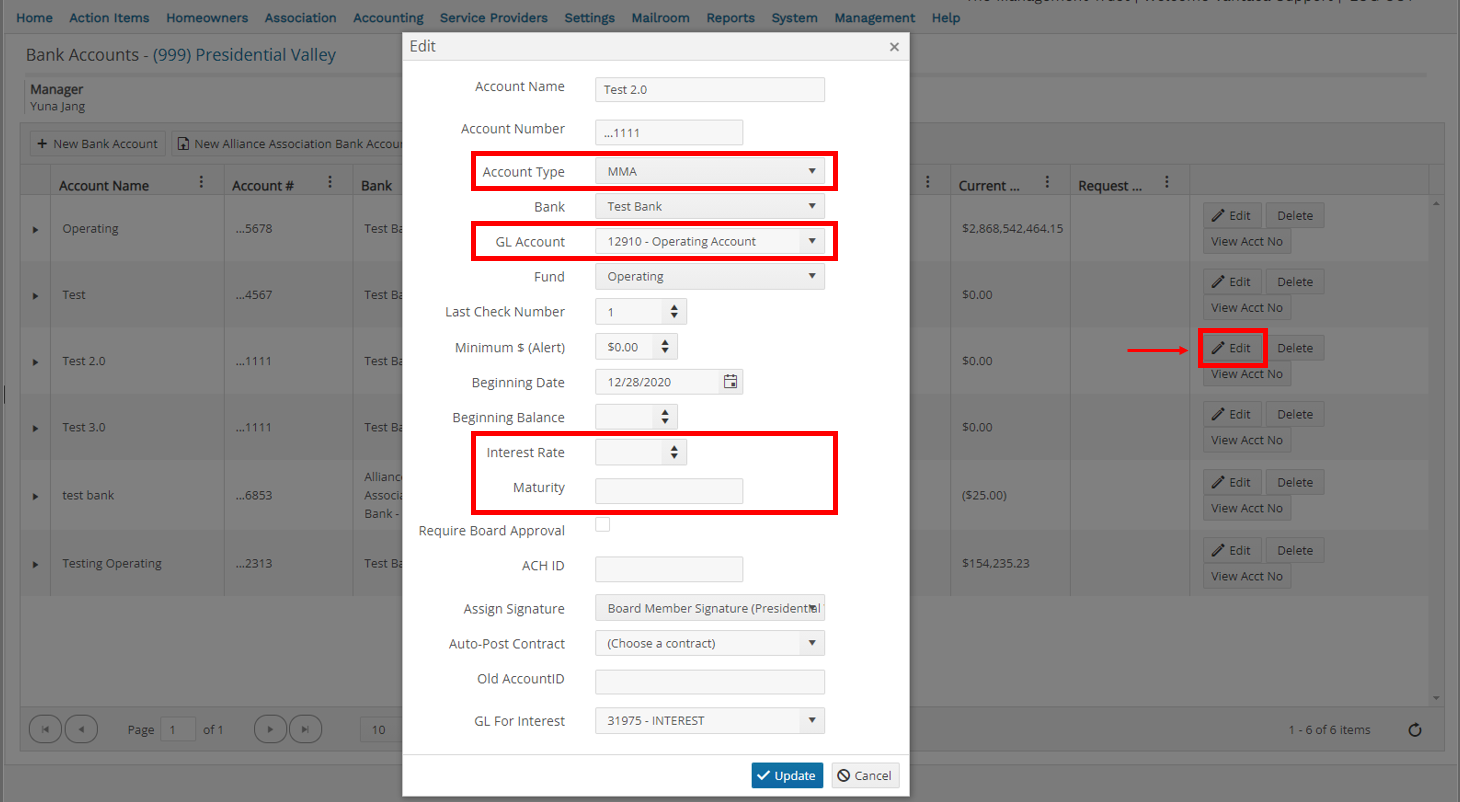Viewport: 1460px width, 802px height.
Task: Edit the Testing Operating account via pencil icon
Action: (x=1232, y=549)
